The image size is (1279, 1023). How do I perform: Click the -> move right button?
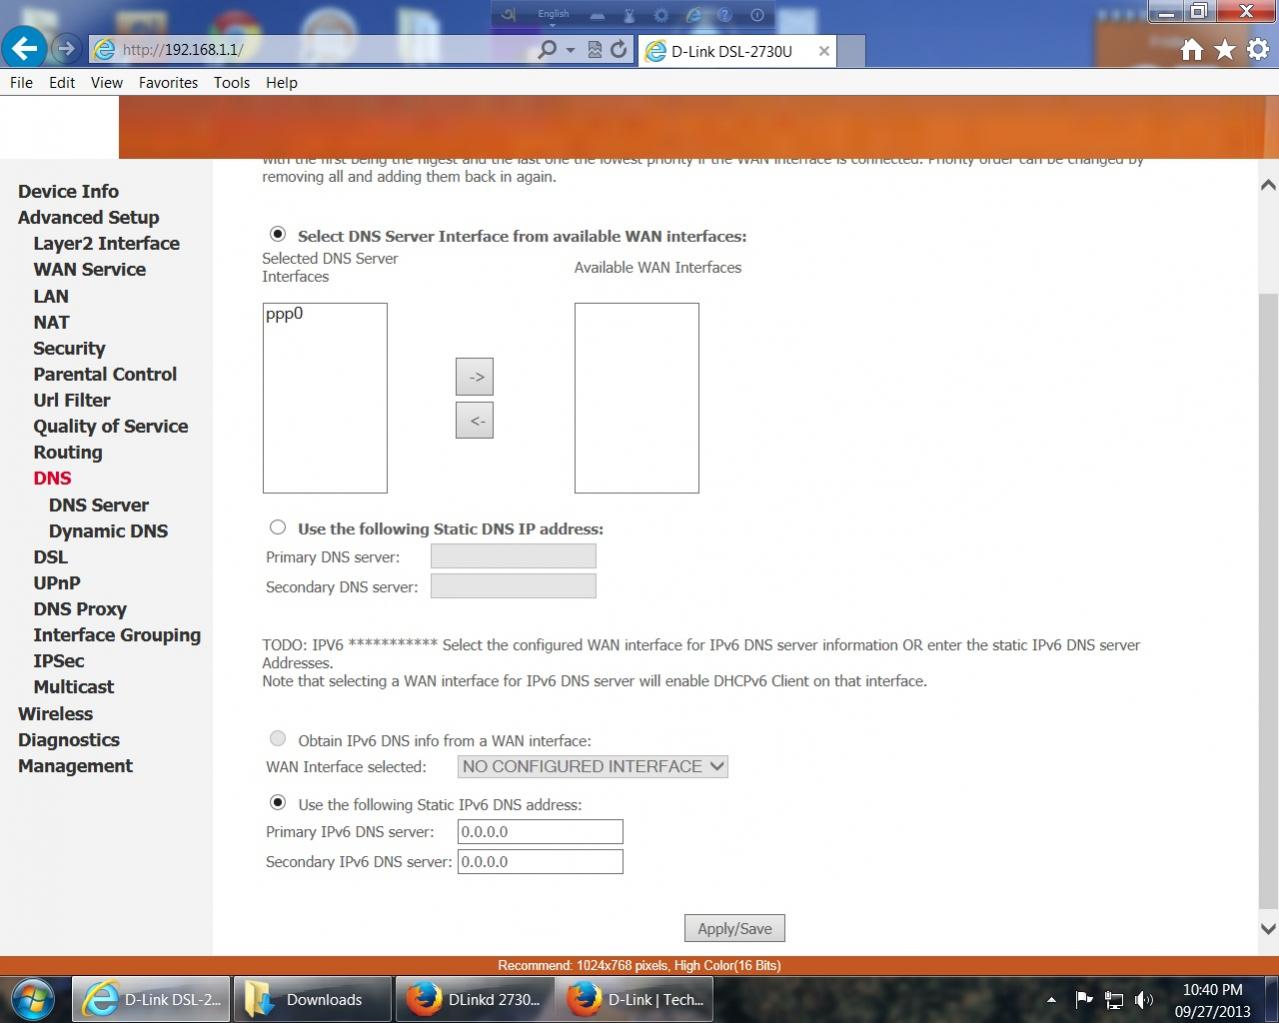point(475,377)
